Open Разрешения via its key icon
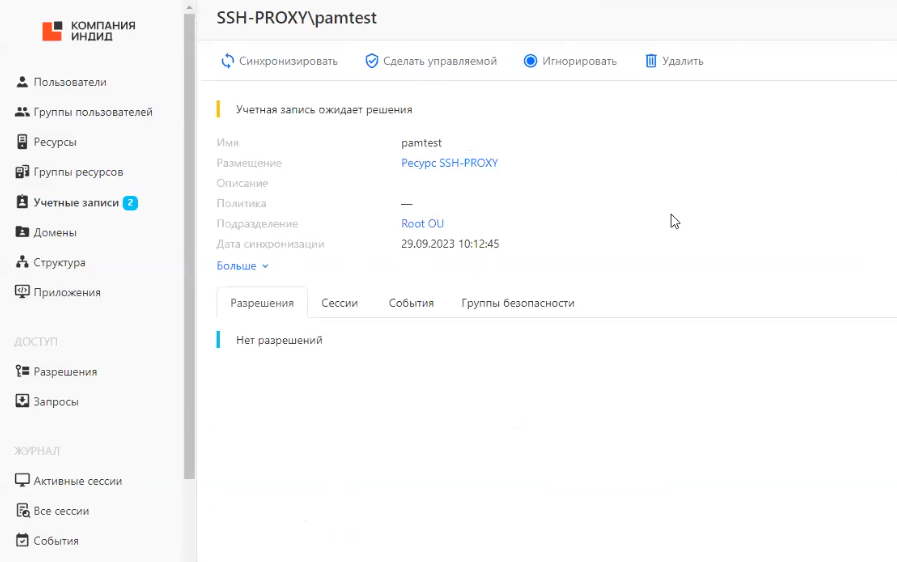The height and width of the screenshot is (562, 897). click(x=22, y=371)
